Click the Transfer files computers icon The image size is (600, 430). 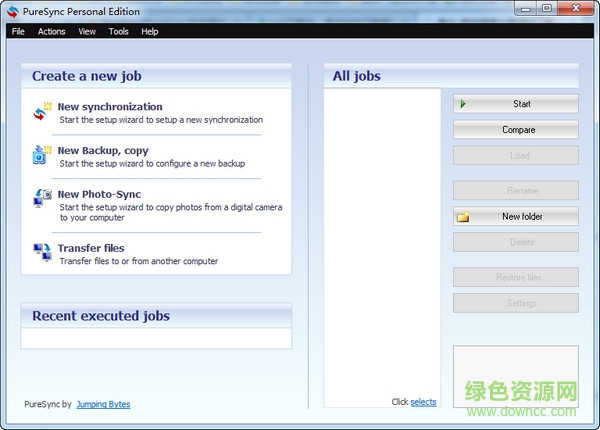tap(42, 252)
